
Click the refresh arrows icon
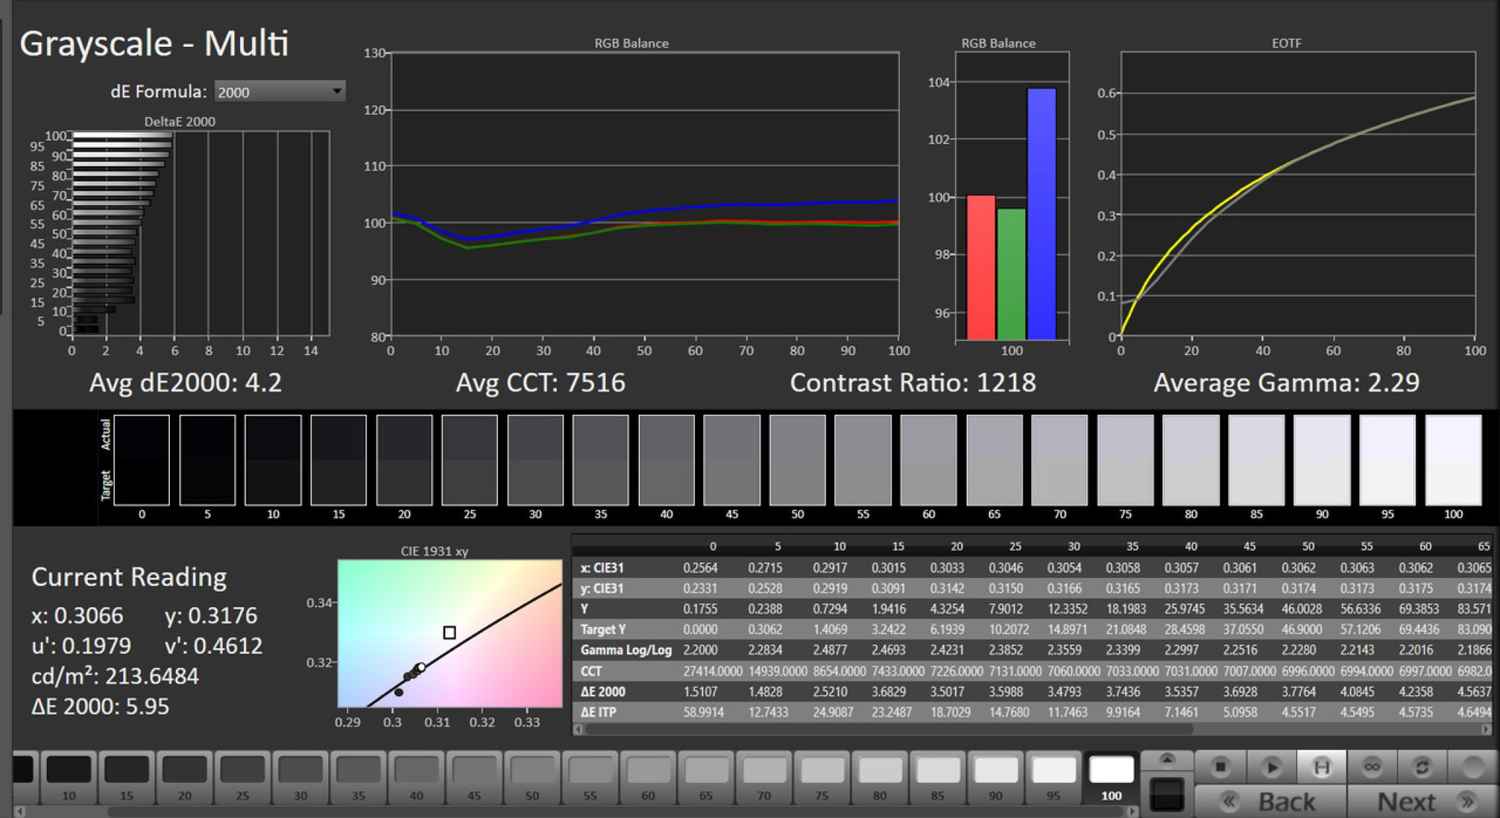pyautogui.click(x=1422, y=767)
